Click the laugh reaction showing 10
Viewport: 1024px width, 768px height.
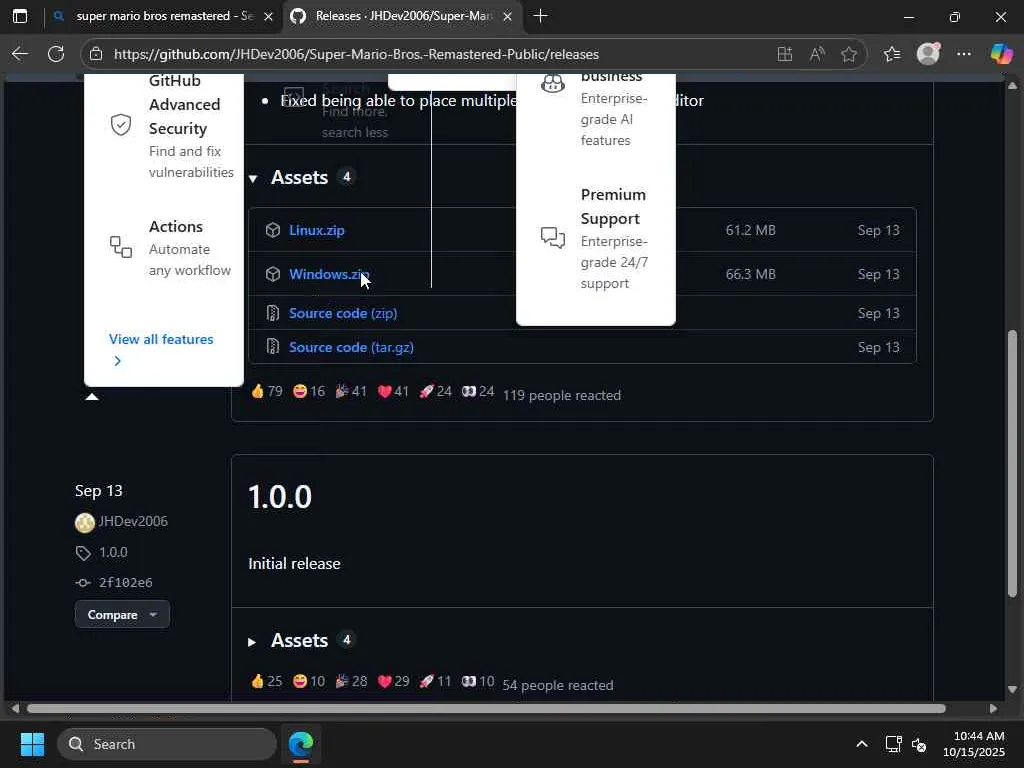[308, 681]
